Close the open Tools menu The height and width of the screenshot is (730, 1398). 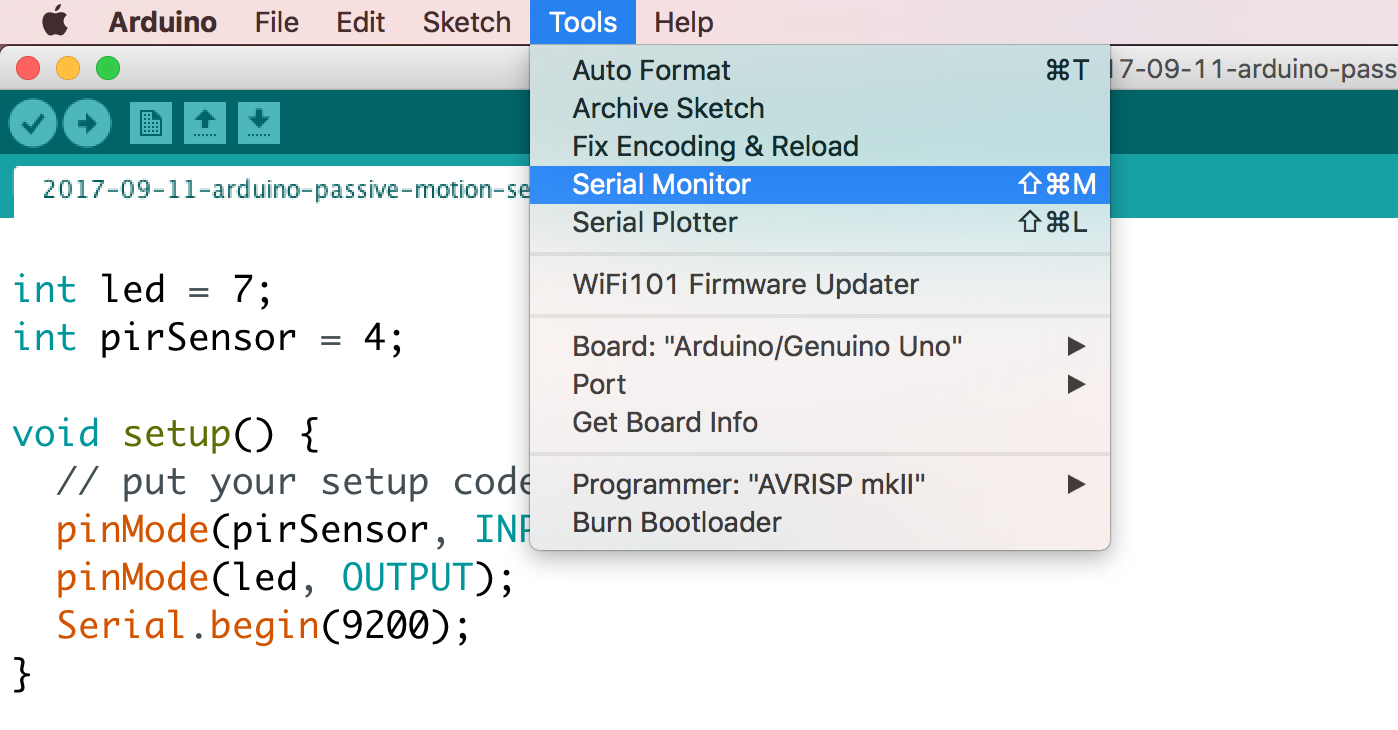pos(583,22)
